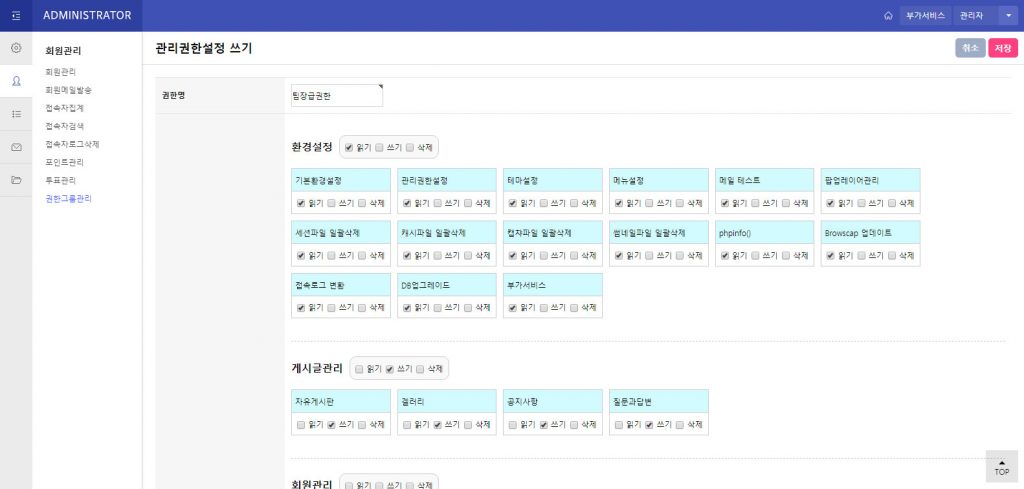Check 삭제 under 테마설정

click(x=573, y=203)
